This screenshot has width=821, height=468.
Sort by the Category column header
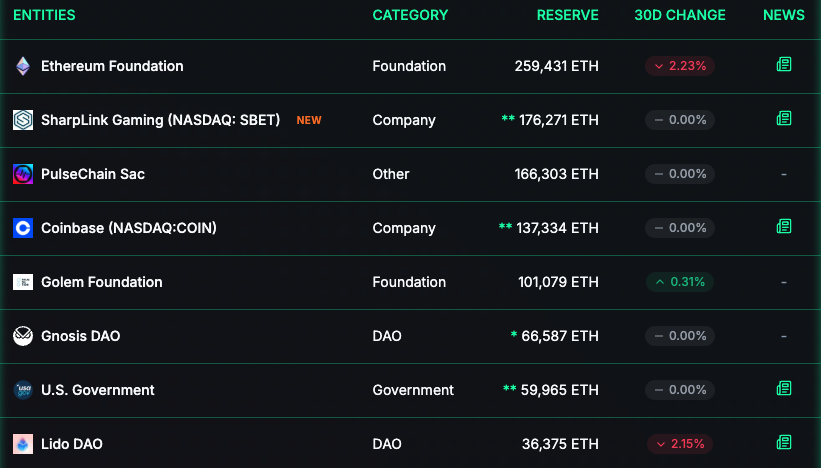[x=410, y=15]
